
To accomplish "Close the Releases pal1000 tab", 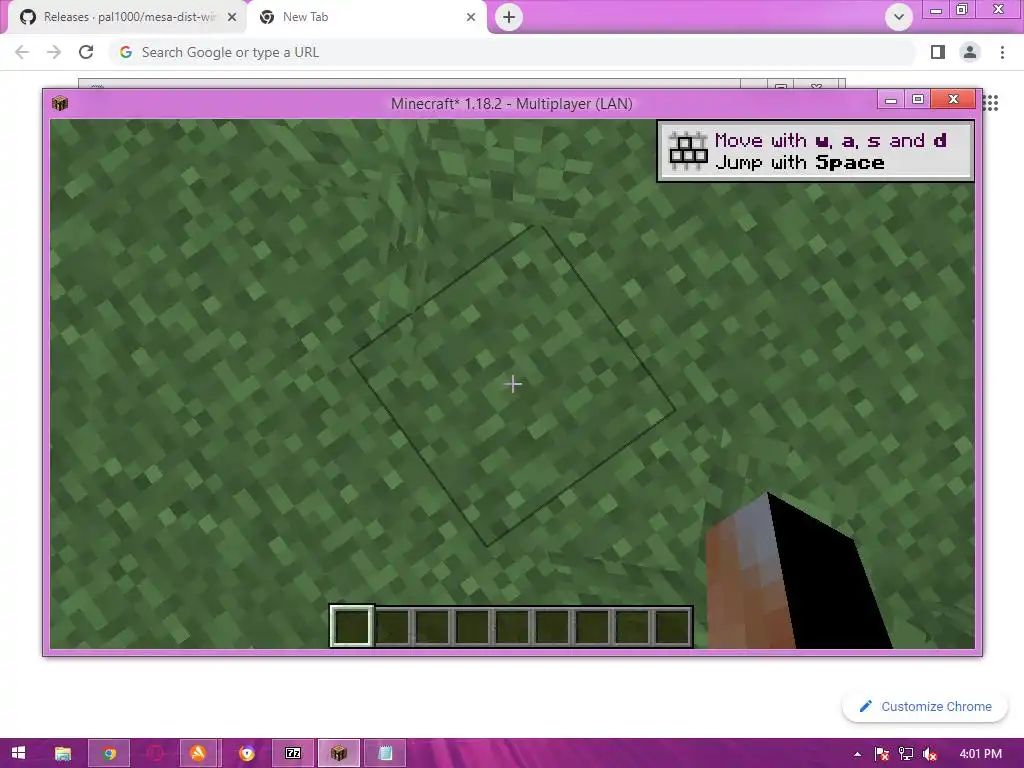I will click(x=232, y=17).
